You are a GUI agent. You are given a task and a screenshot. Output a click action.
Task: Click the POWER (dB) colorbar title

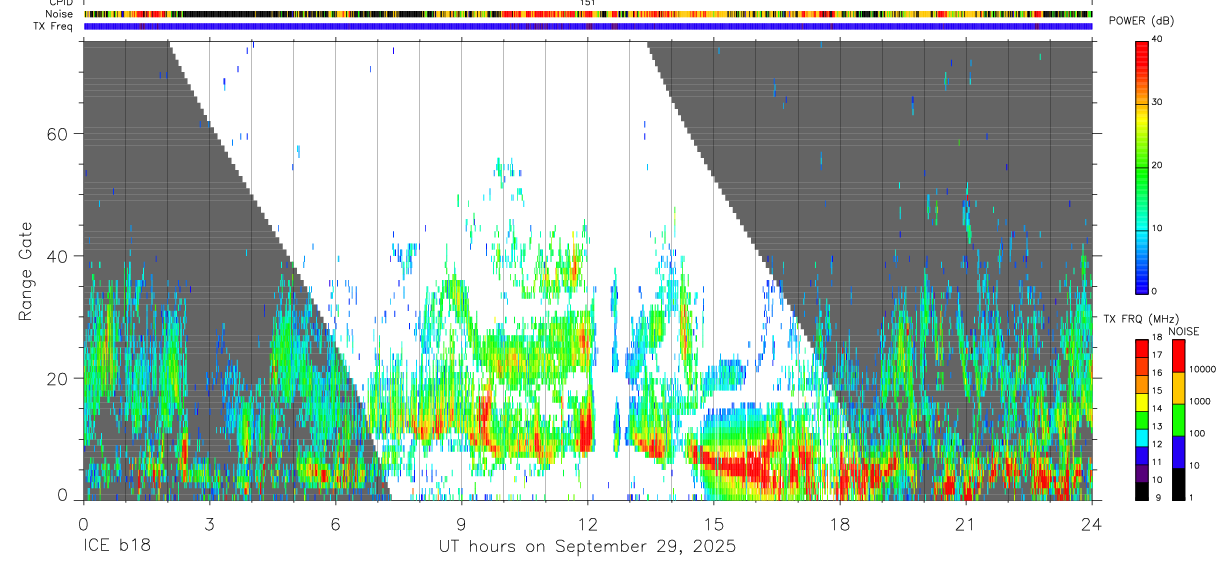(1142, 21)
